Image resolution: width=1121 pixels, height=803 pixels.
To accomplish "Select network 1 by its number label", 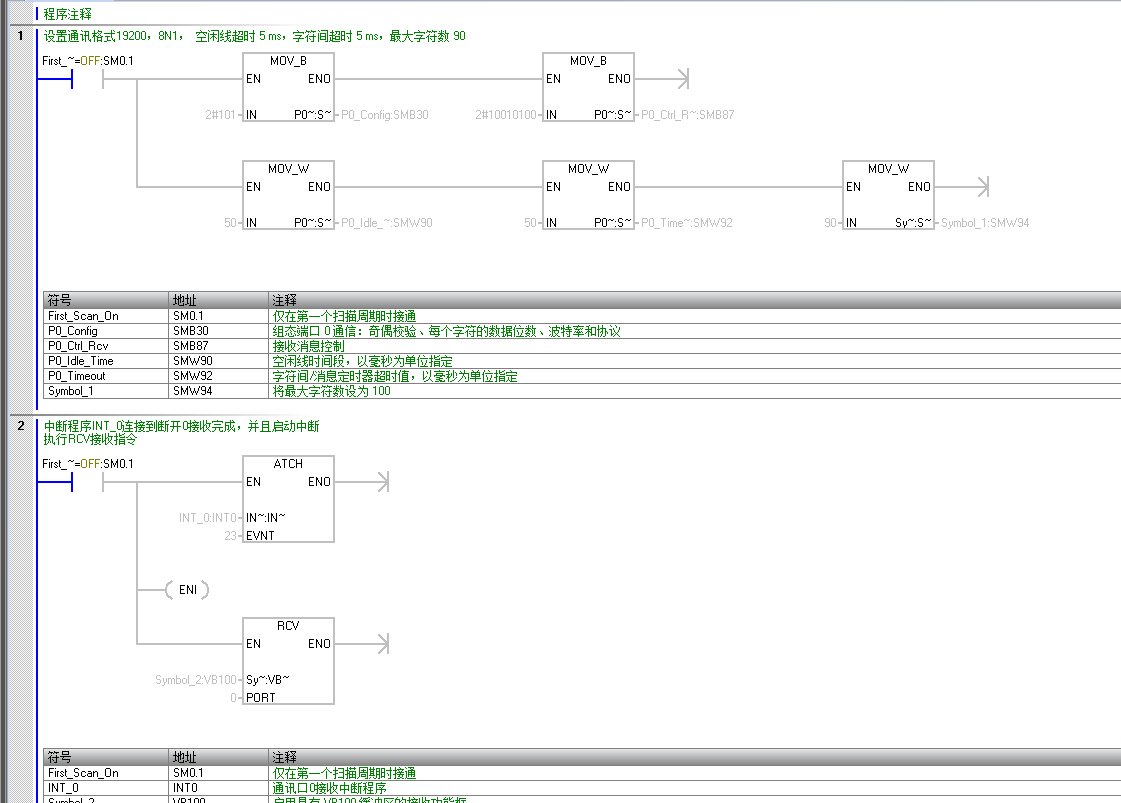I will point(20,36).
